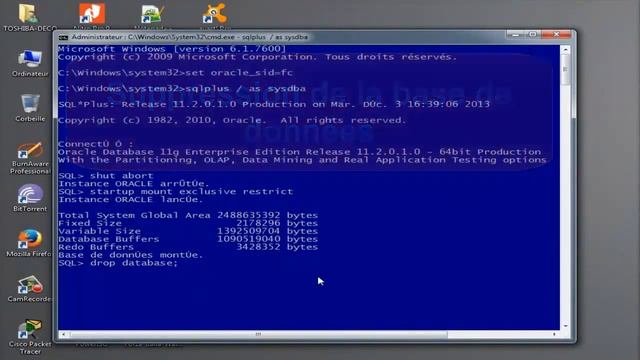Launch CamRecorder desktop shortcut
The width and height of the screenshot is (640, 360).
tap(29, 289)
